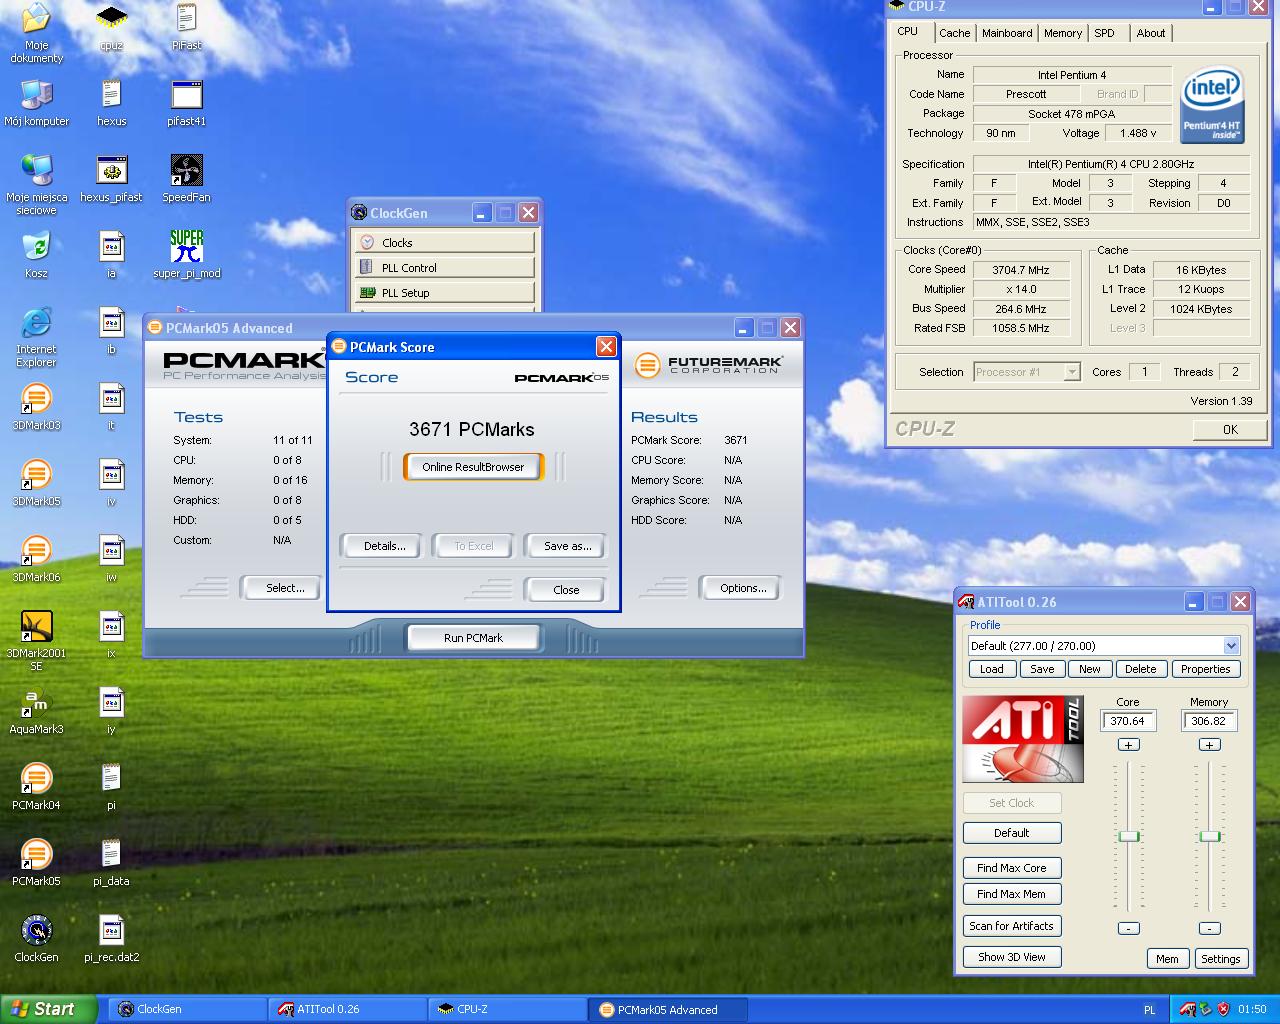Open Clocks section in ClockGen
1280x1024 pixels.
pos(444,242)
